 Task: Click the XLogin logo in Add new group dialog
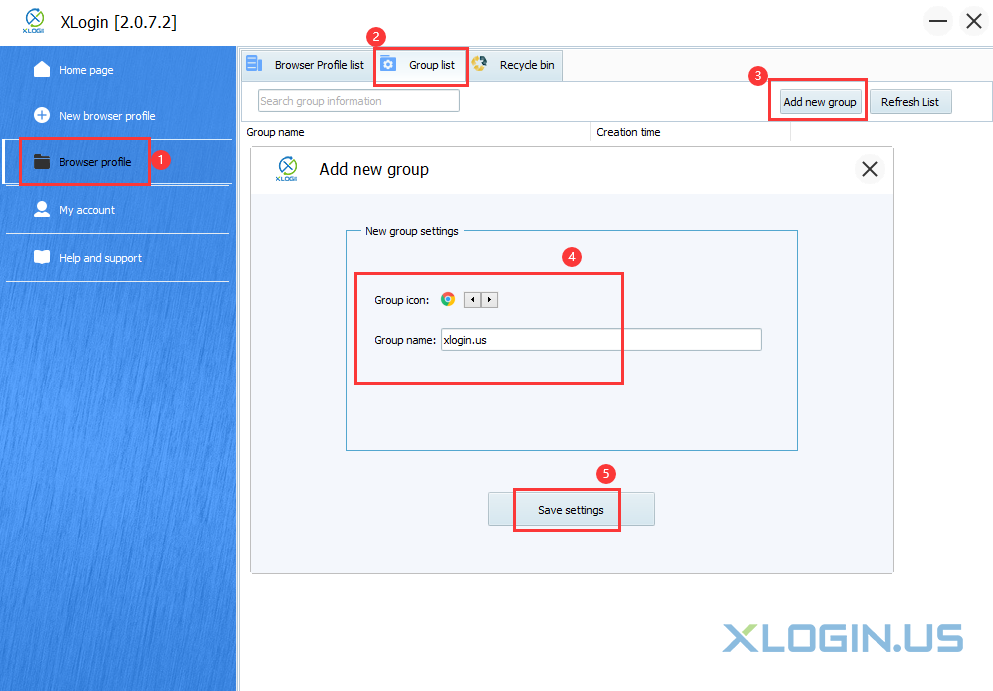[287, 169]
